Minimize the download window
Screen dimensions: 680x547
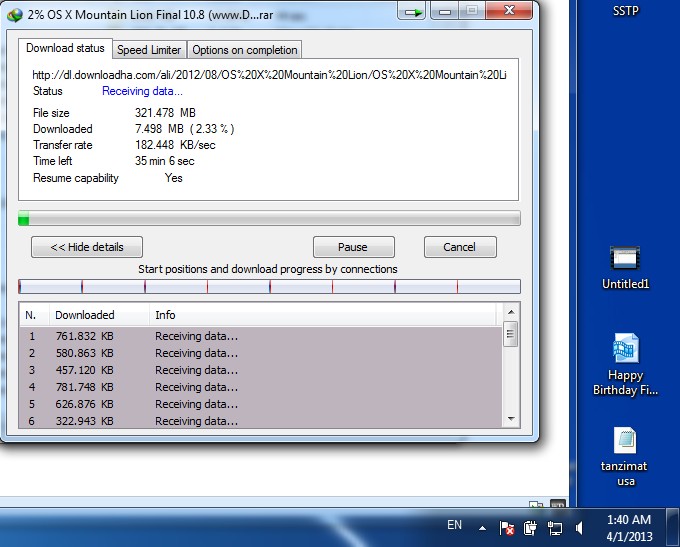445,12
